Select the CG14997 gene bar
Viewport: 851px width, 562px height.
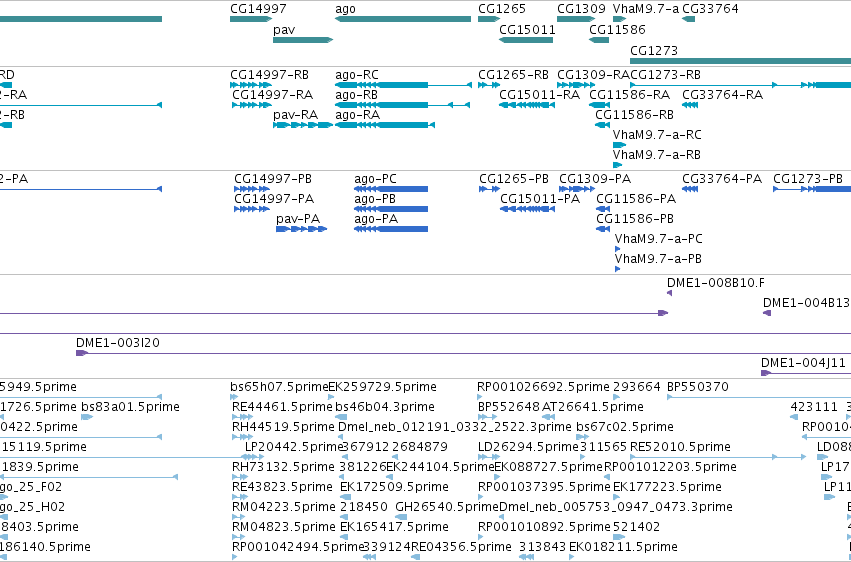tap(251, 19)
